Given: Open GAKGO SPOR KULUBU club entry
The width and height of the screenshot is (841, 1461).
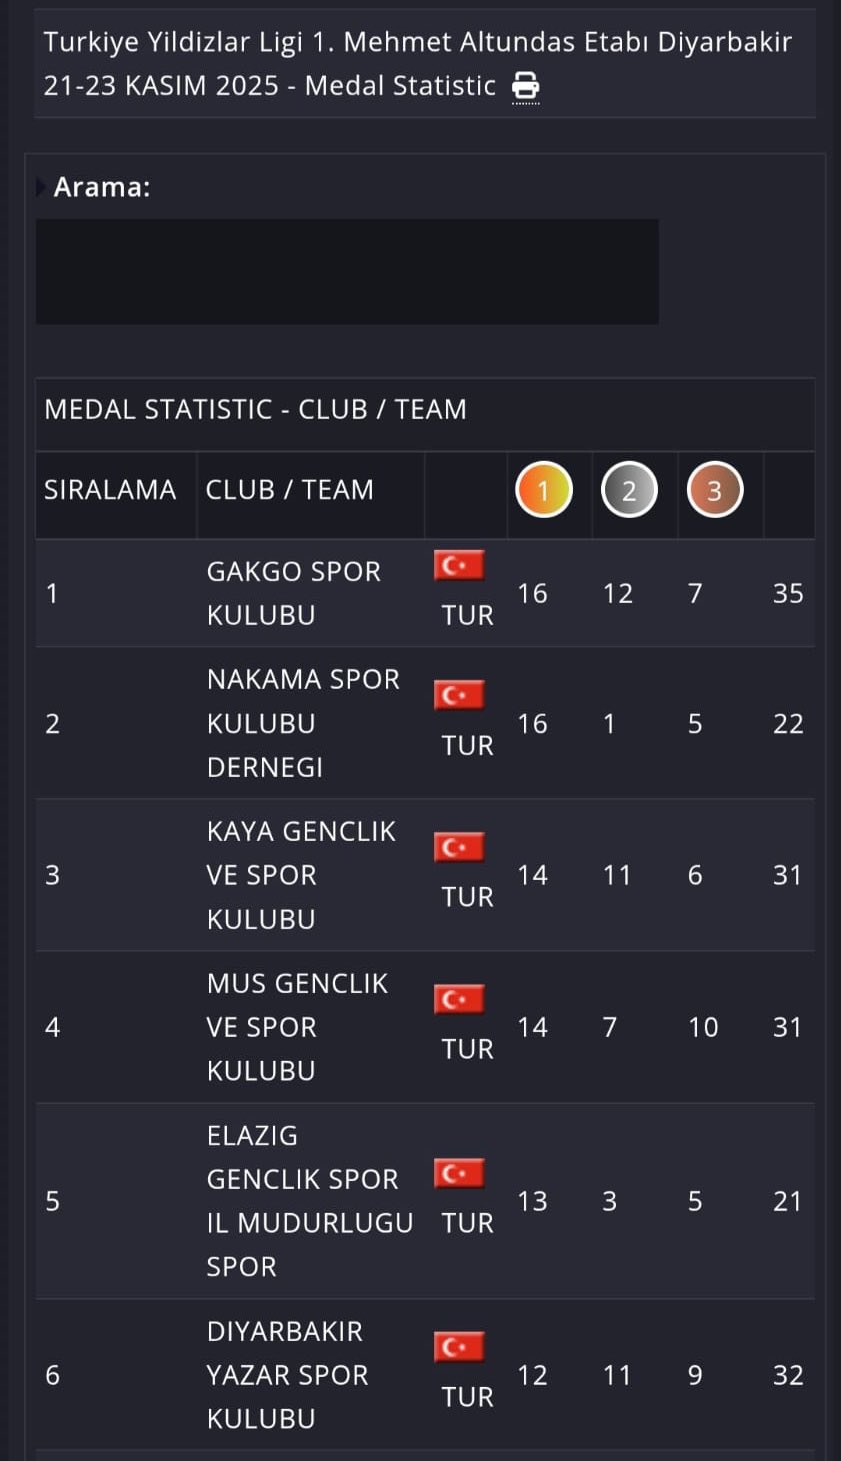Looking at the screenshot, I should [293, 593].
